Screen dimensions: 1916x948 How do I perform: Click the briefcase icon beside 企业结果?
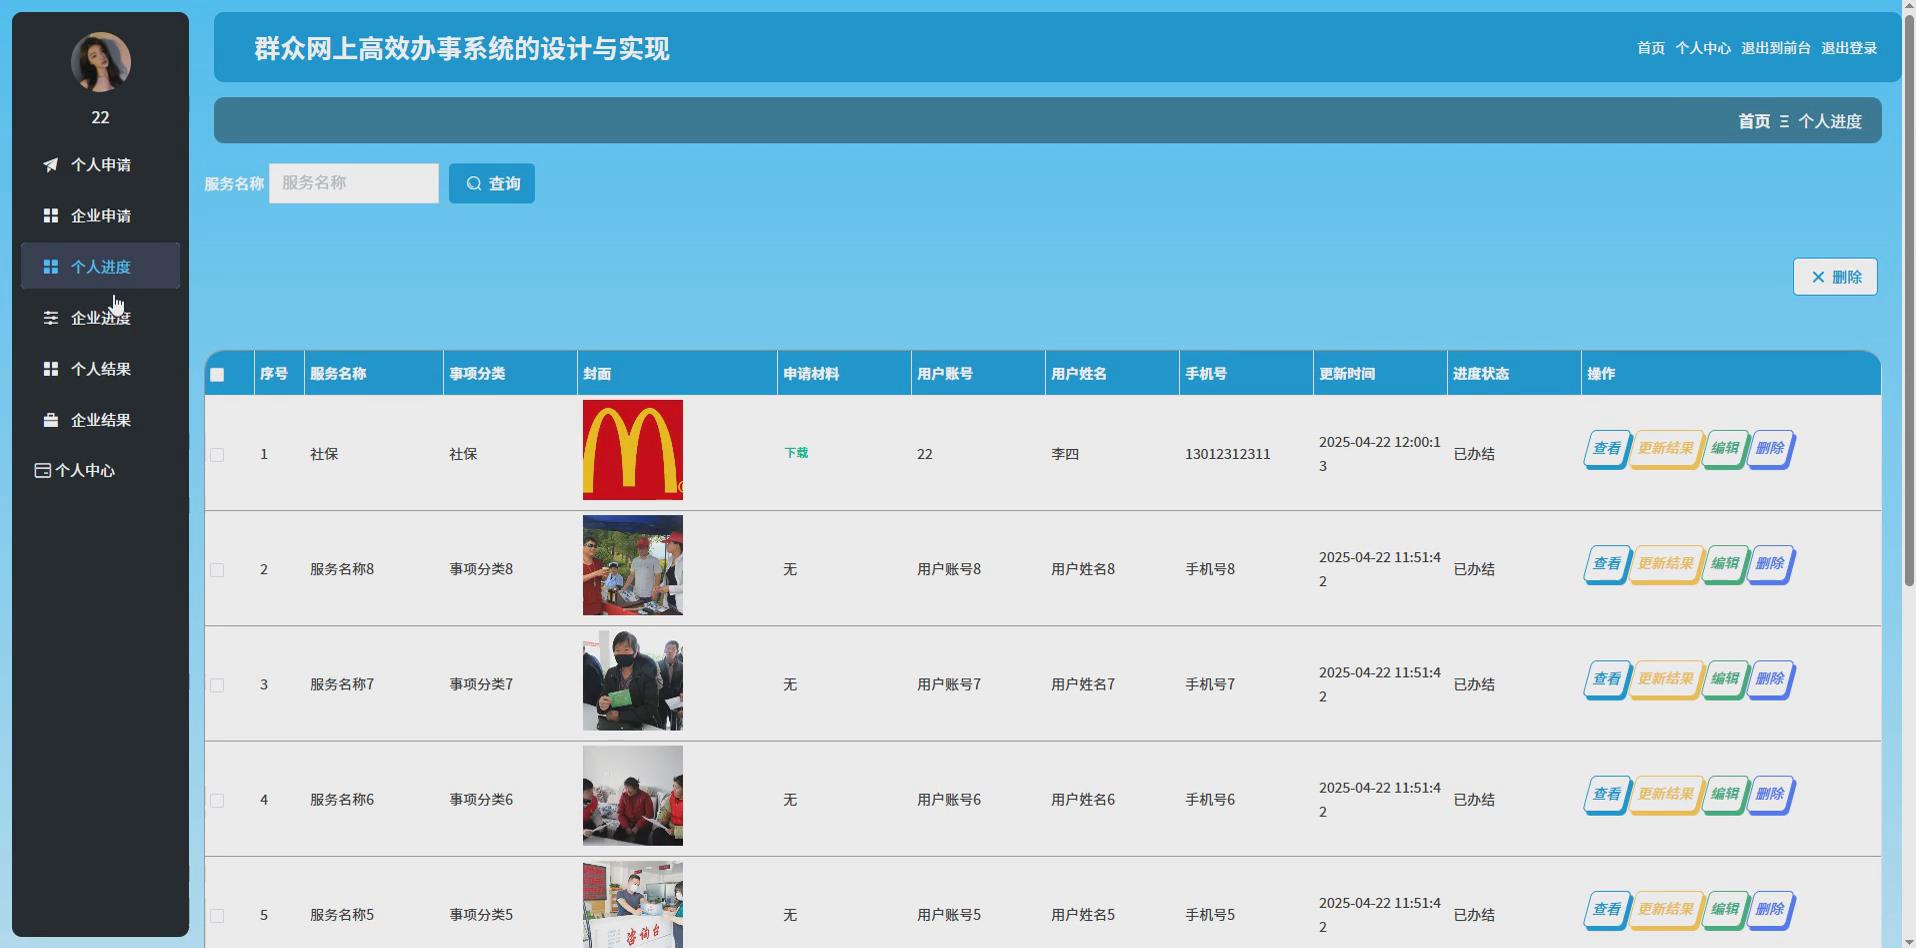coord(50,420)
